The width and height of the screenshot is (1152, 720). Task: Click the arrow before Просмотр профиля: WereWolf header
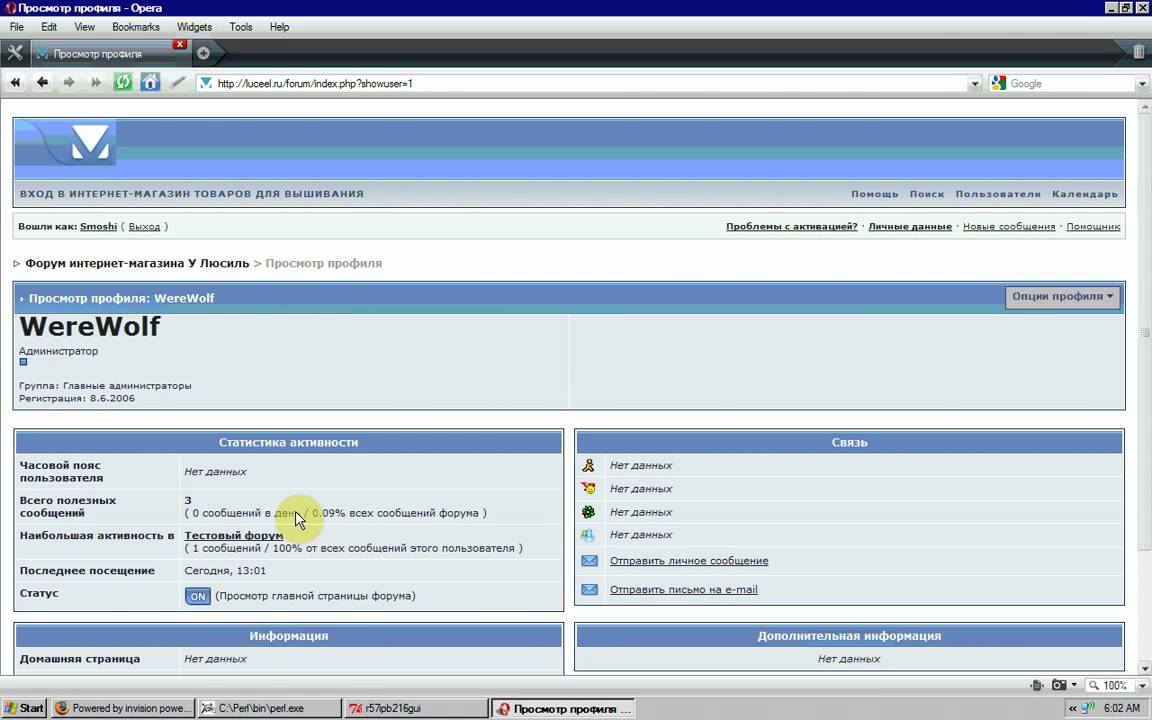click(x=22, y=299)
